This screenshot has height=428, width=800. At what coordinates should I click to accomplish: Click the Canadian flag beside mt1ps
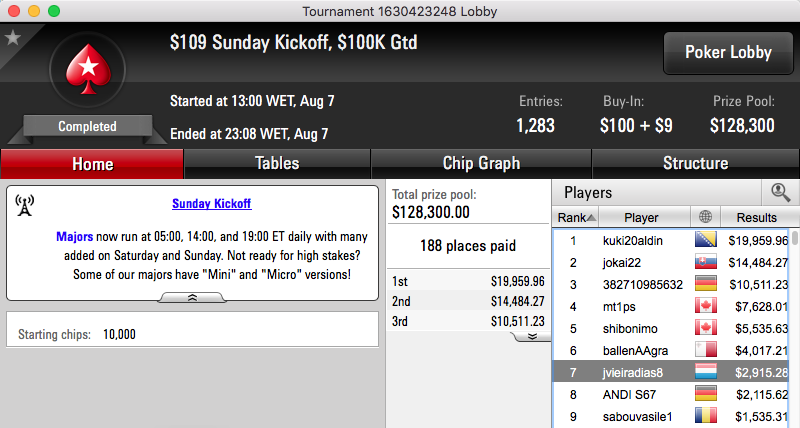(x=706, y=306)
